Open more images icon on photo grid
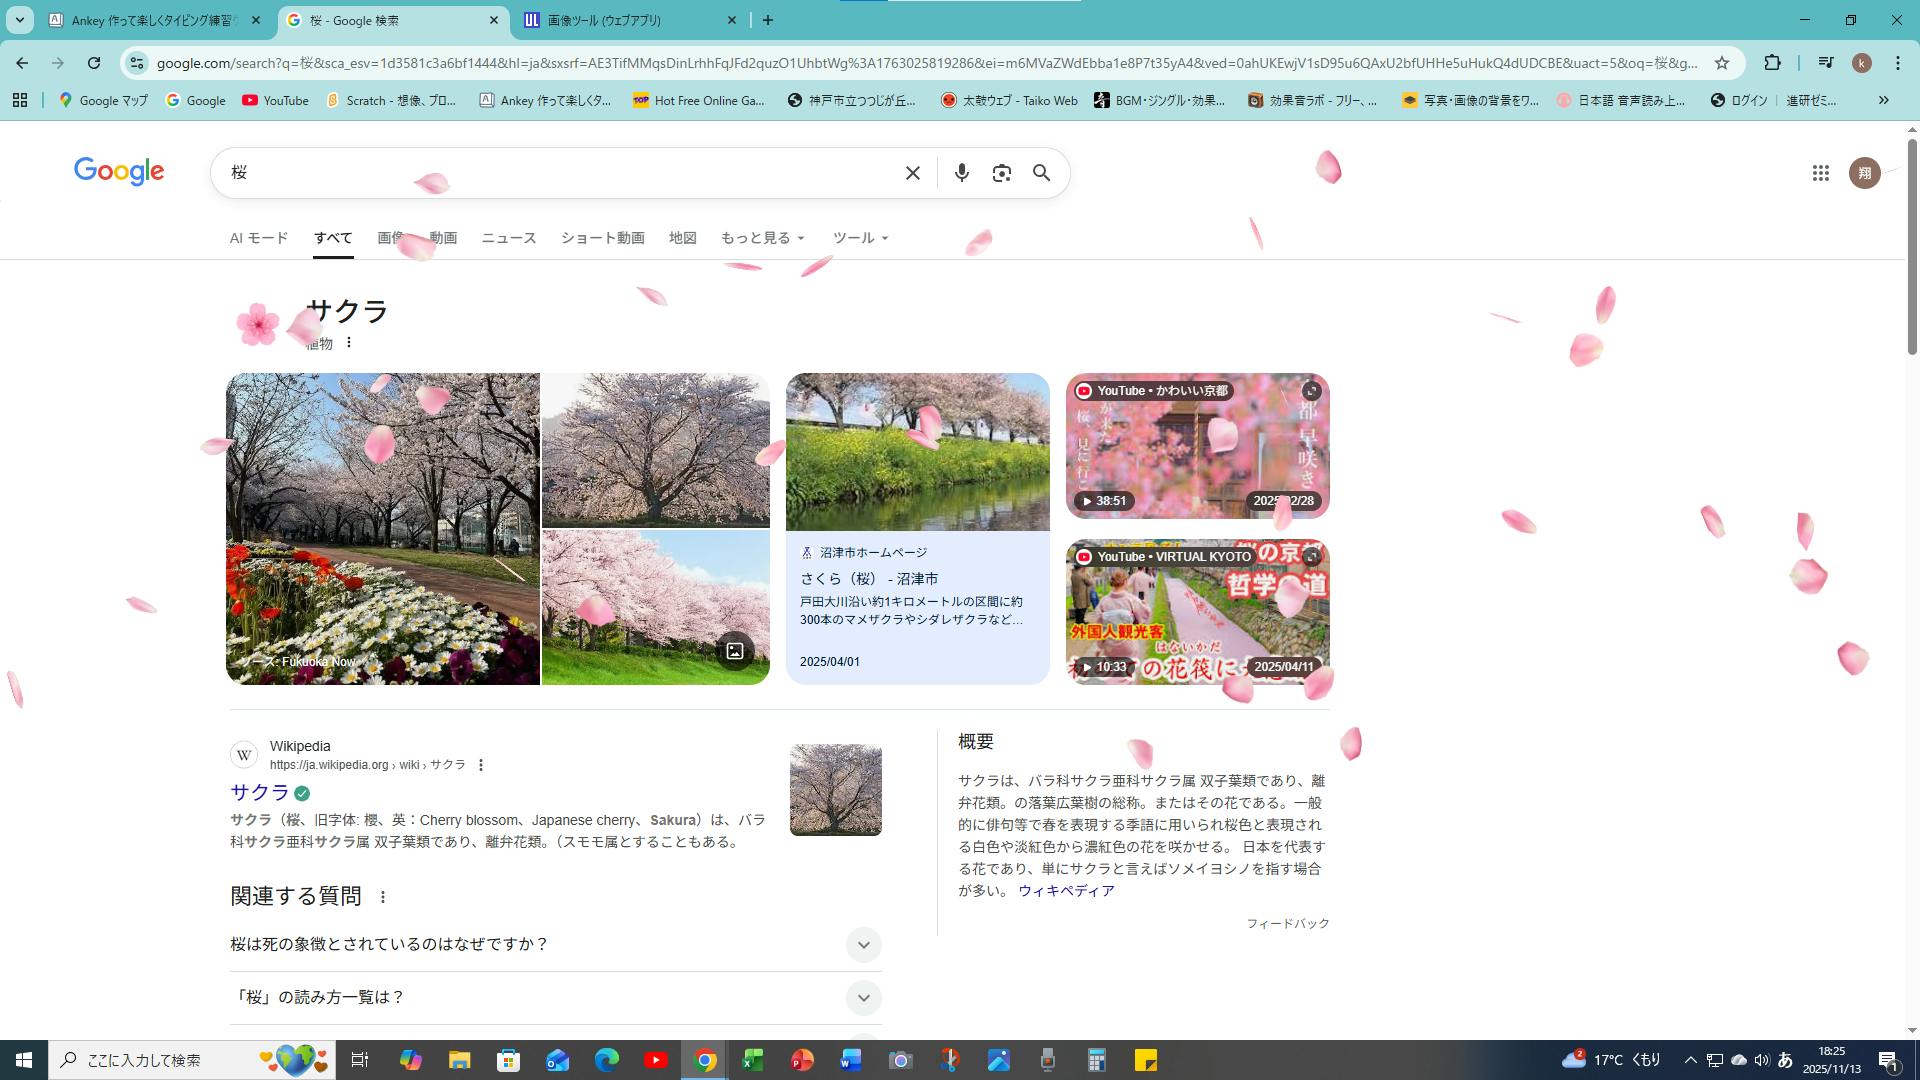The width and height of the screenshot is (1920, 1080). [x=734, y=651]
